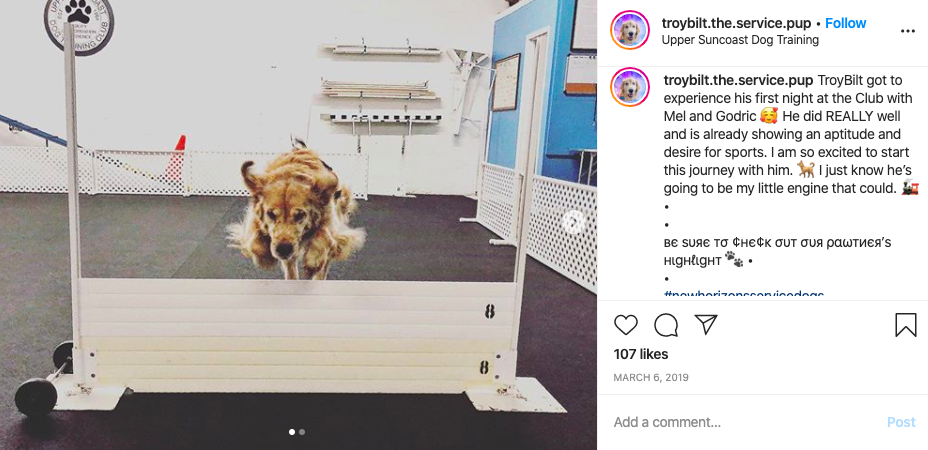Image resolution: width=928 pixels, height=450 pixels.
Task: Click the dog photo in the post
Action: point(298,225)
